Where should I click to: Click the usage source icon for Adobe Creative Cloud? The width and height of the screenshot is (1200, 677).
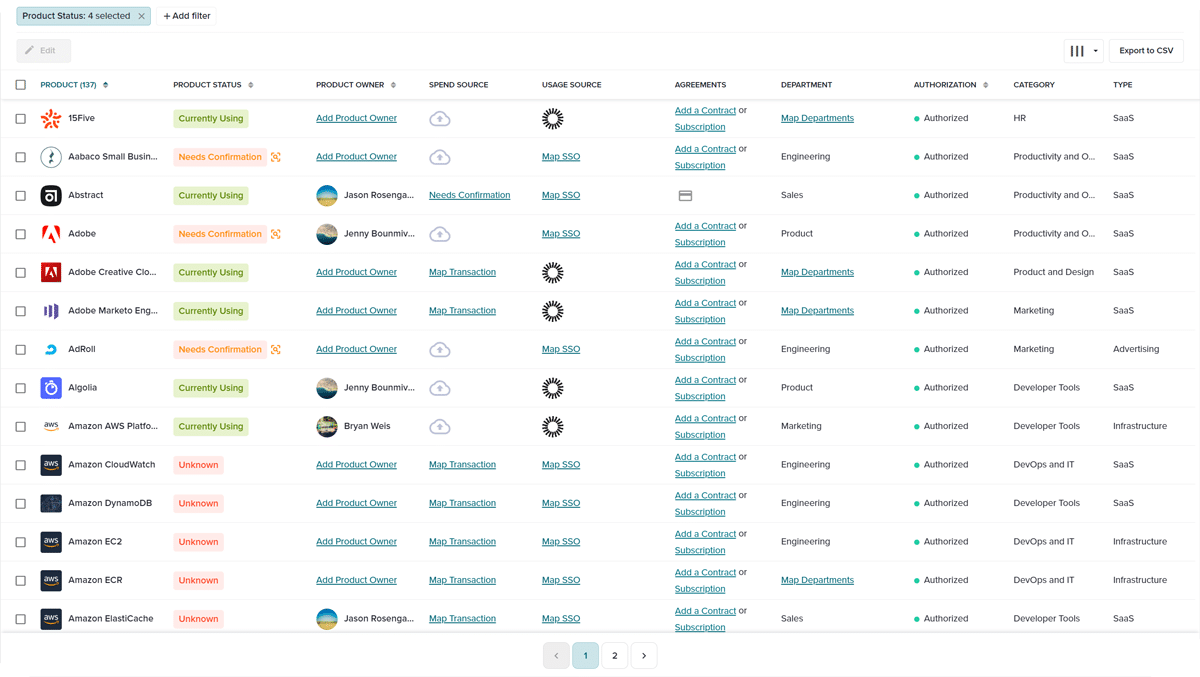553,273
